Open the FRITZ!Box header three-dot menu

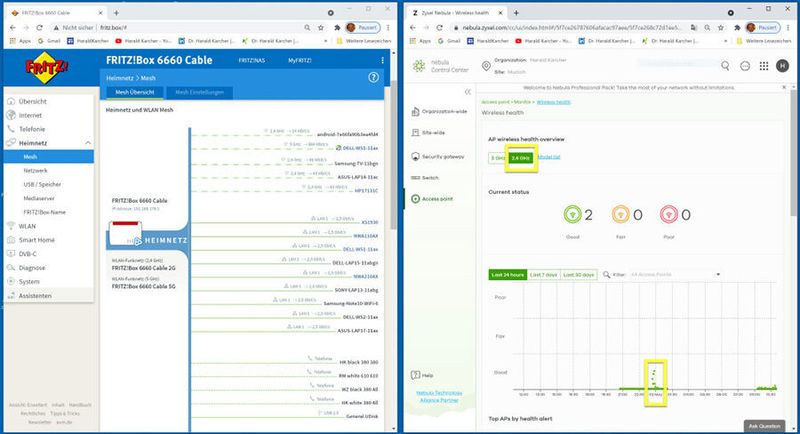pyautogui.click(x=383, y=60)
